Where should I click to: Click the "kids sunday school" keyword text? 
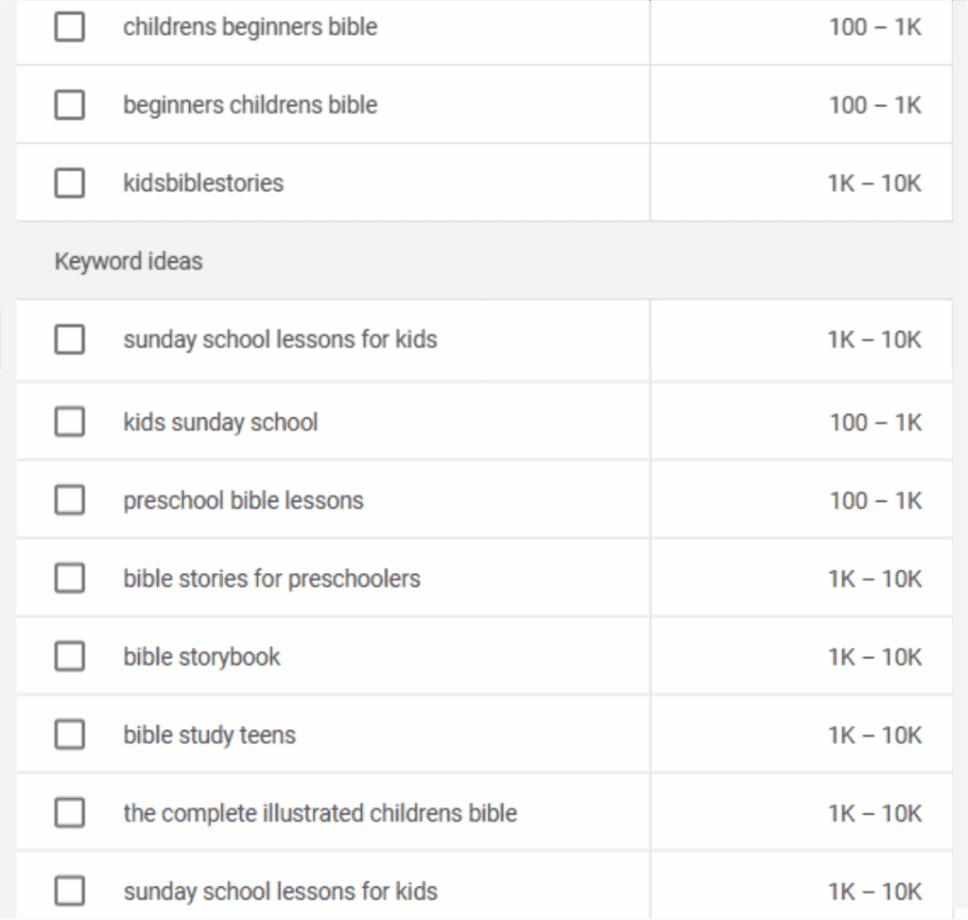[x=220, y=422]
